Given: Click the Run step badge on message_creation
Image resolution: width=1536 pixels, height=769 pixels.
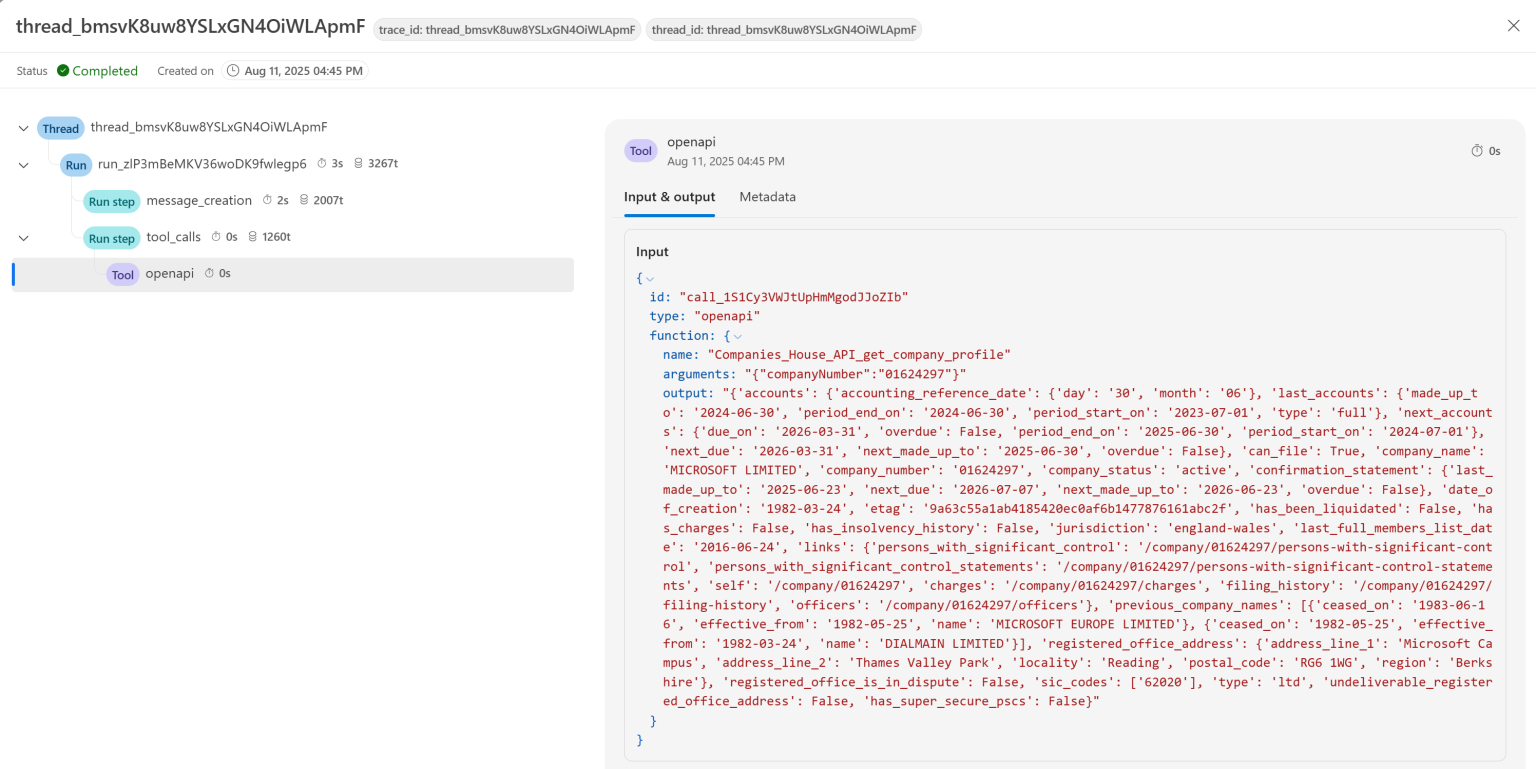Looking at the screenshot, I should point(111,201).
